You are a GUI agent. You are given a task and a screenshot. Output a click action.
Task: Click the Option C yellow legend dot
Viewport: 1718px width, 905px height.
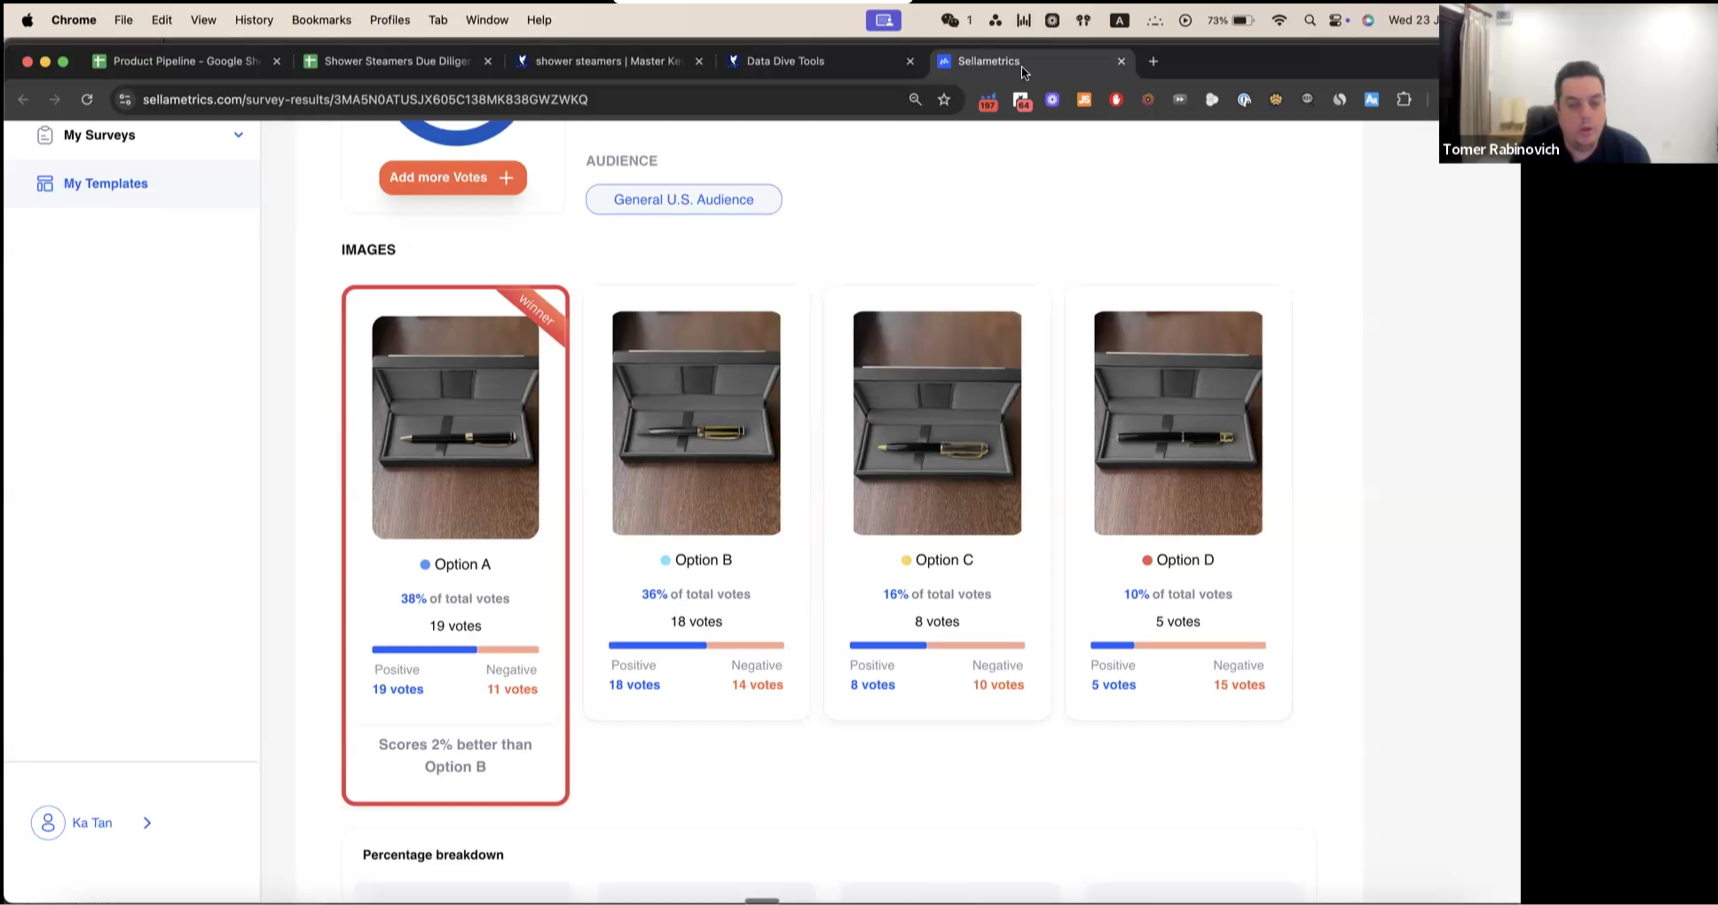pos(906,560)
